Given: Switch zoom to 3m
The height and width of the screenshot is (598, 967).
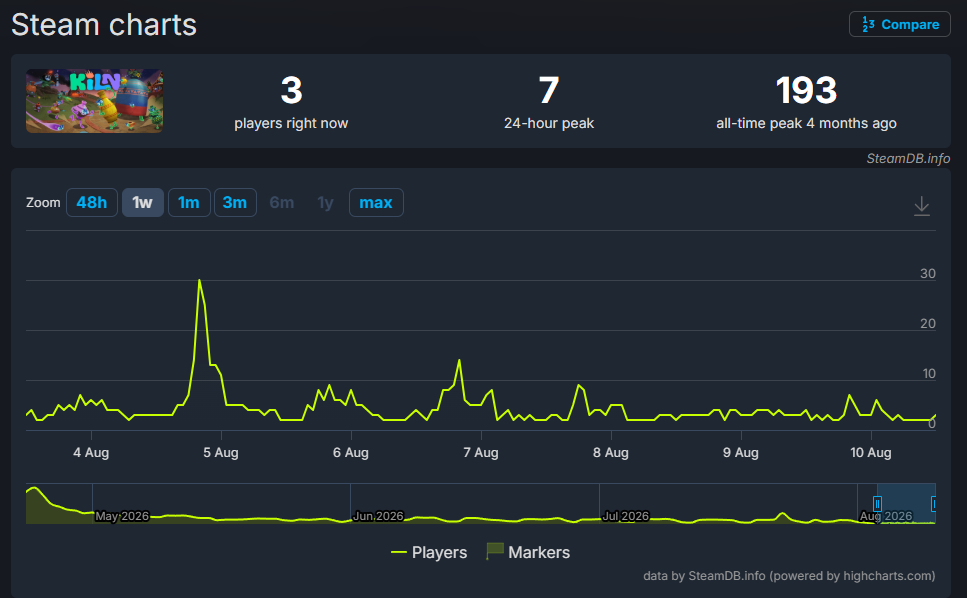Looking at the screenshot, I should tap(235, 202).
